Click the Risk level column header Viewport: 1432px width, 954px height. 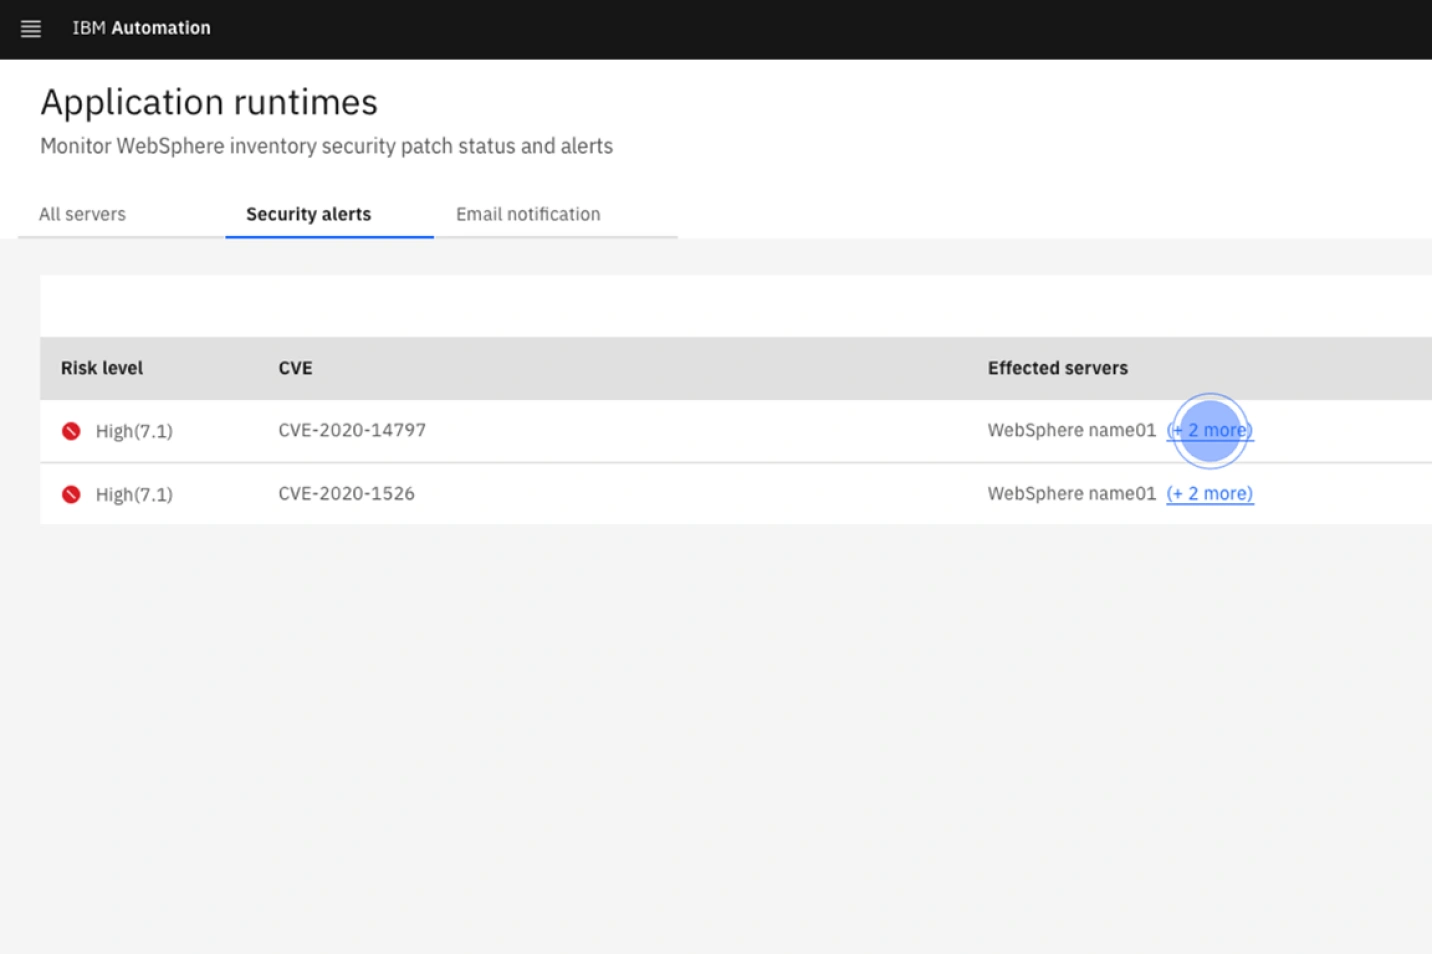point(102,368)
